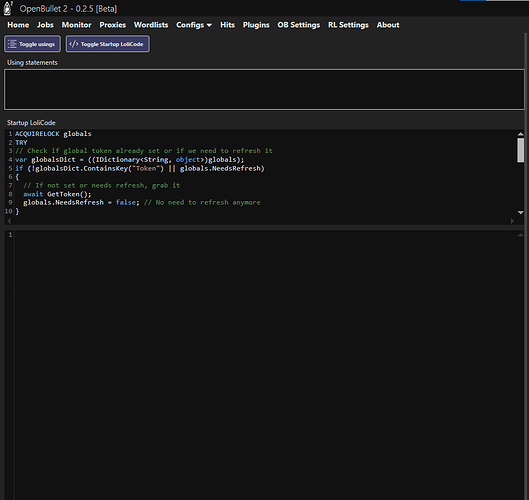View the Hits page
This screenshot has height=500, width=529.
[227, 25]
